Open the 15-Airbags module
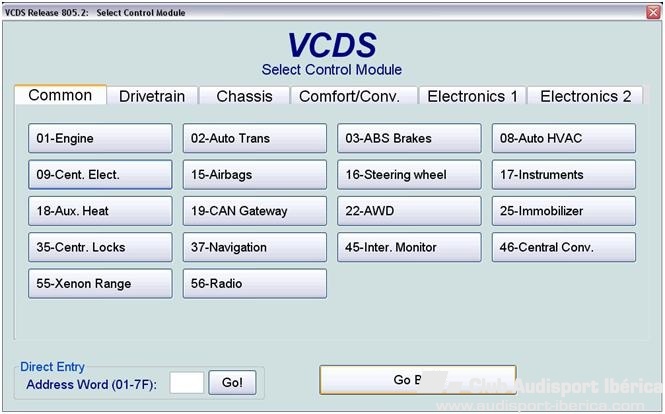 point(254,174)
